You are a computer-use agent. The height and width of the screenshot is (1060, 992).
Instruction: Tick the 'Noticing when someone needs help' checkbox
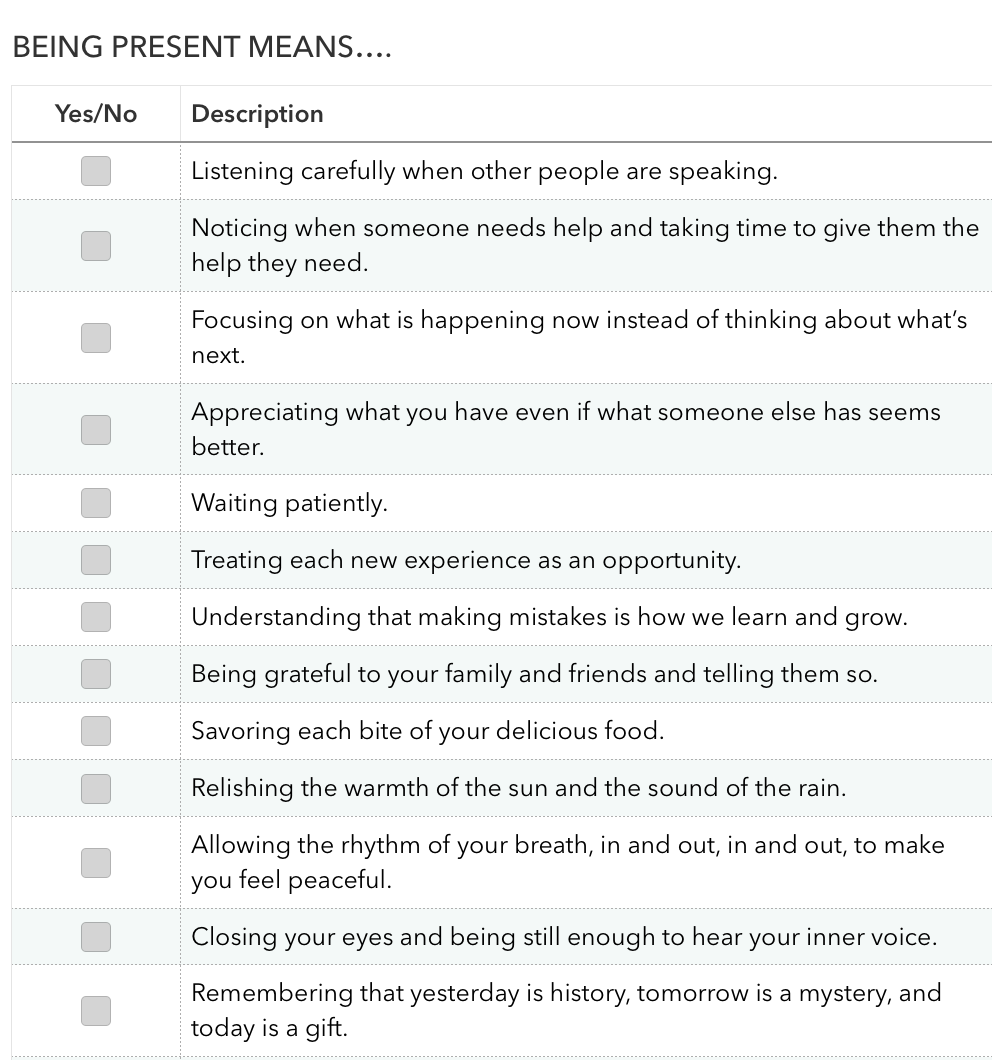(96, 246)
